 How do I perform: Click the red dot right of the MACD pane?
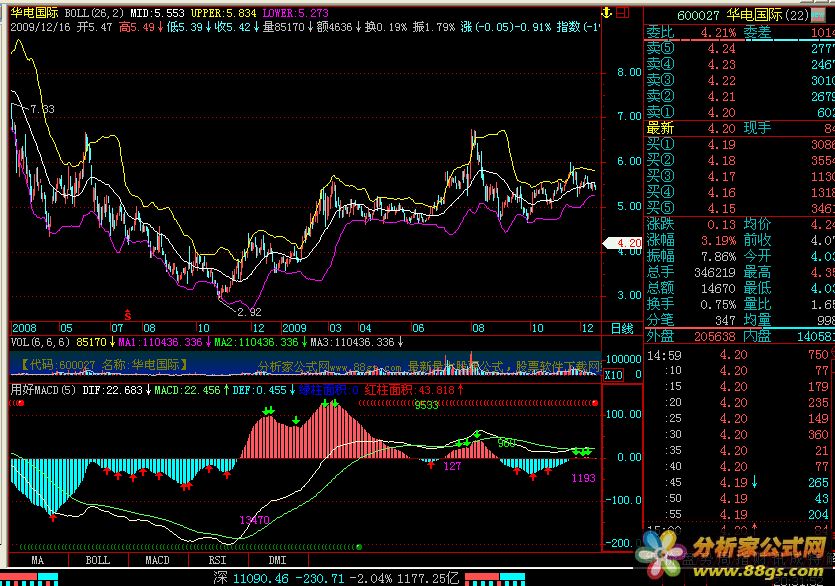click(x=595, y=403)
